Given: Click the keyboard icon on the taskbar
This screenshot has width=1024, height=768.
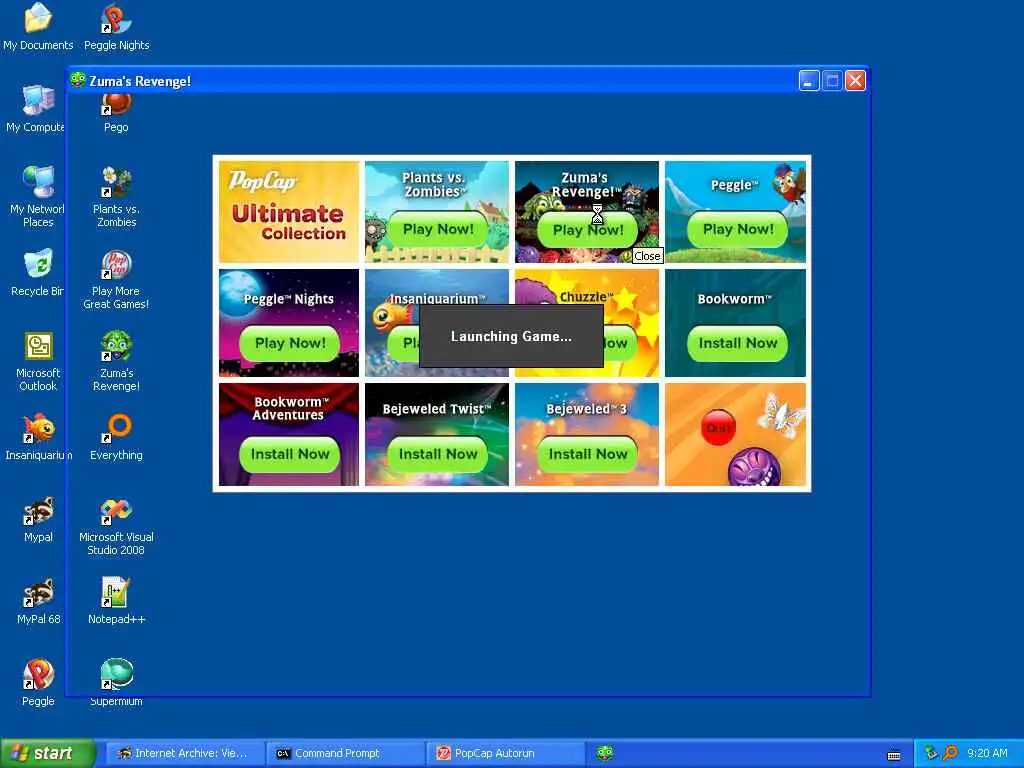Looking at the screenshot, I should pyautogui.click(x=894, y=756).
